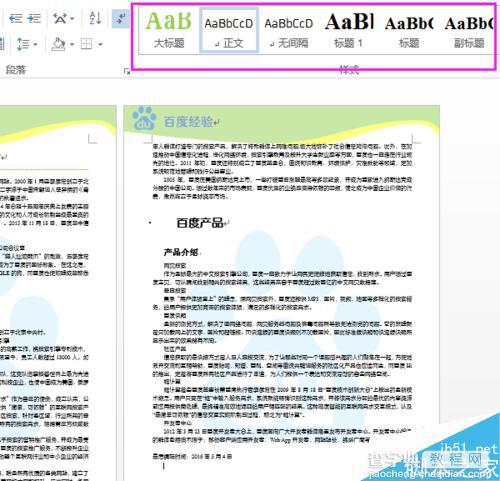500x481 pixels.
Task: Apply the 正文 style
Action: click(229, 30)
